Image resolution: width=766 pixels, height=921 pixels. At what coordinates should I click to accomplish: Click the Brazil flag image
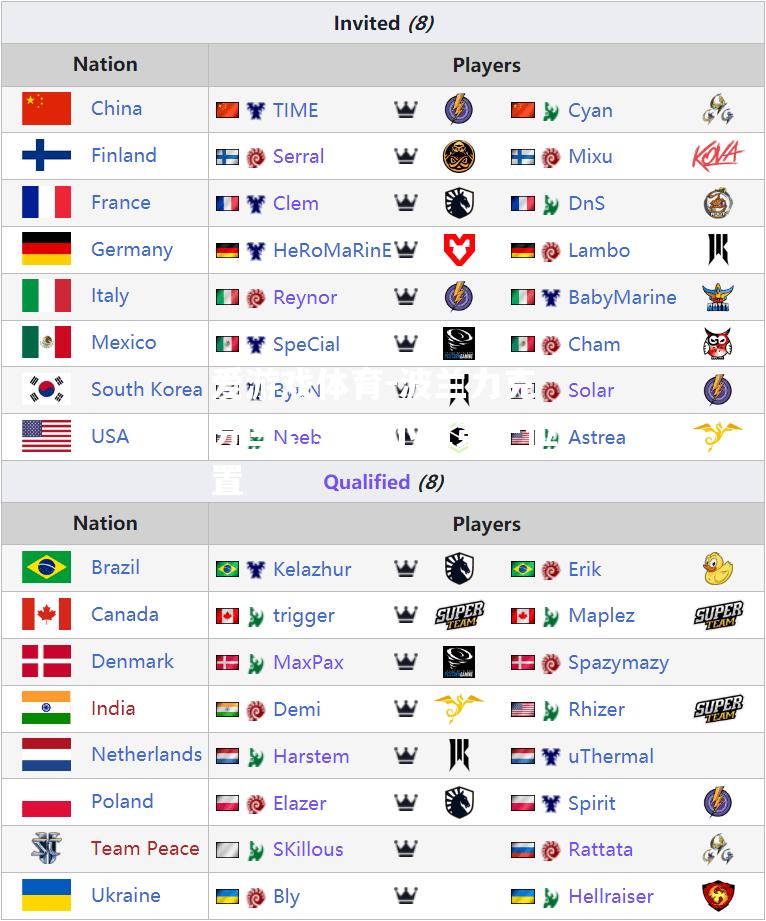[46, 567]
